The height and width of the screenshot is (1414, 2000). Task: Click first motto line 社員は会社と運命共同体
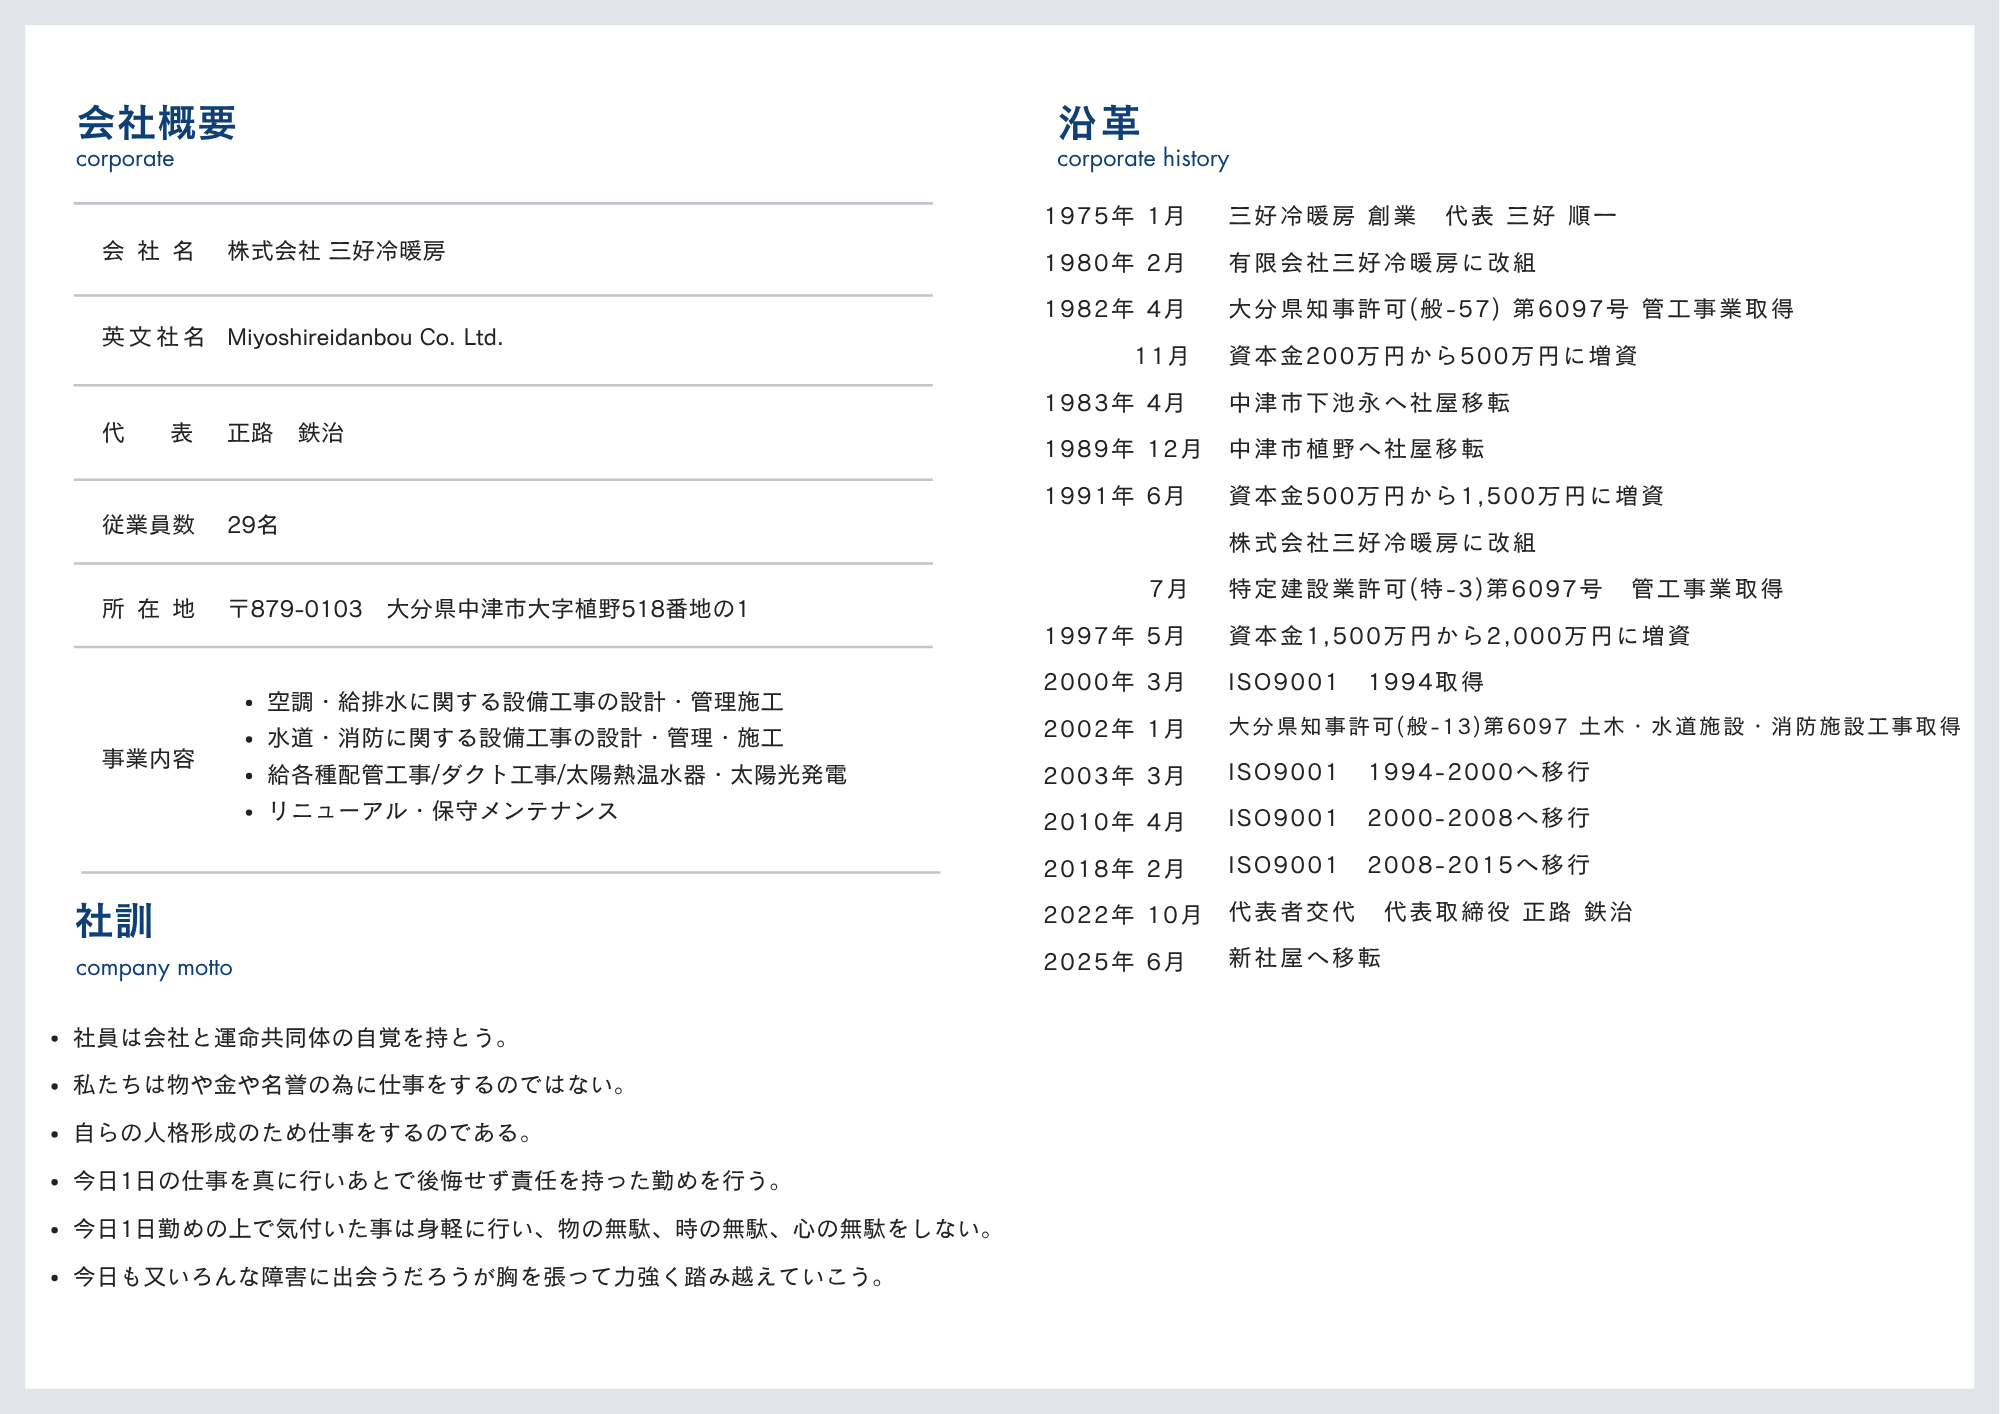tap(290, 1038)
